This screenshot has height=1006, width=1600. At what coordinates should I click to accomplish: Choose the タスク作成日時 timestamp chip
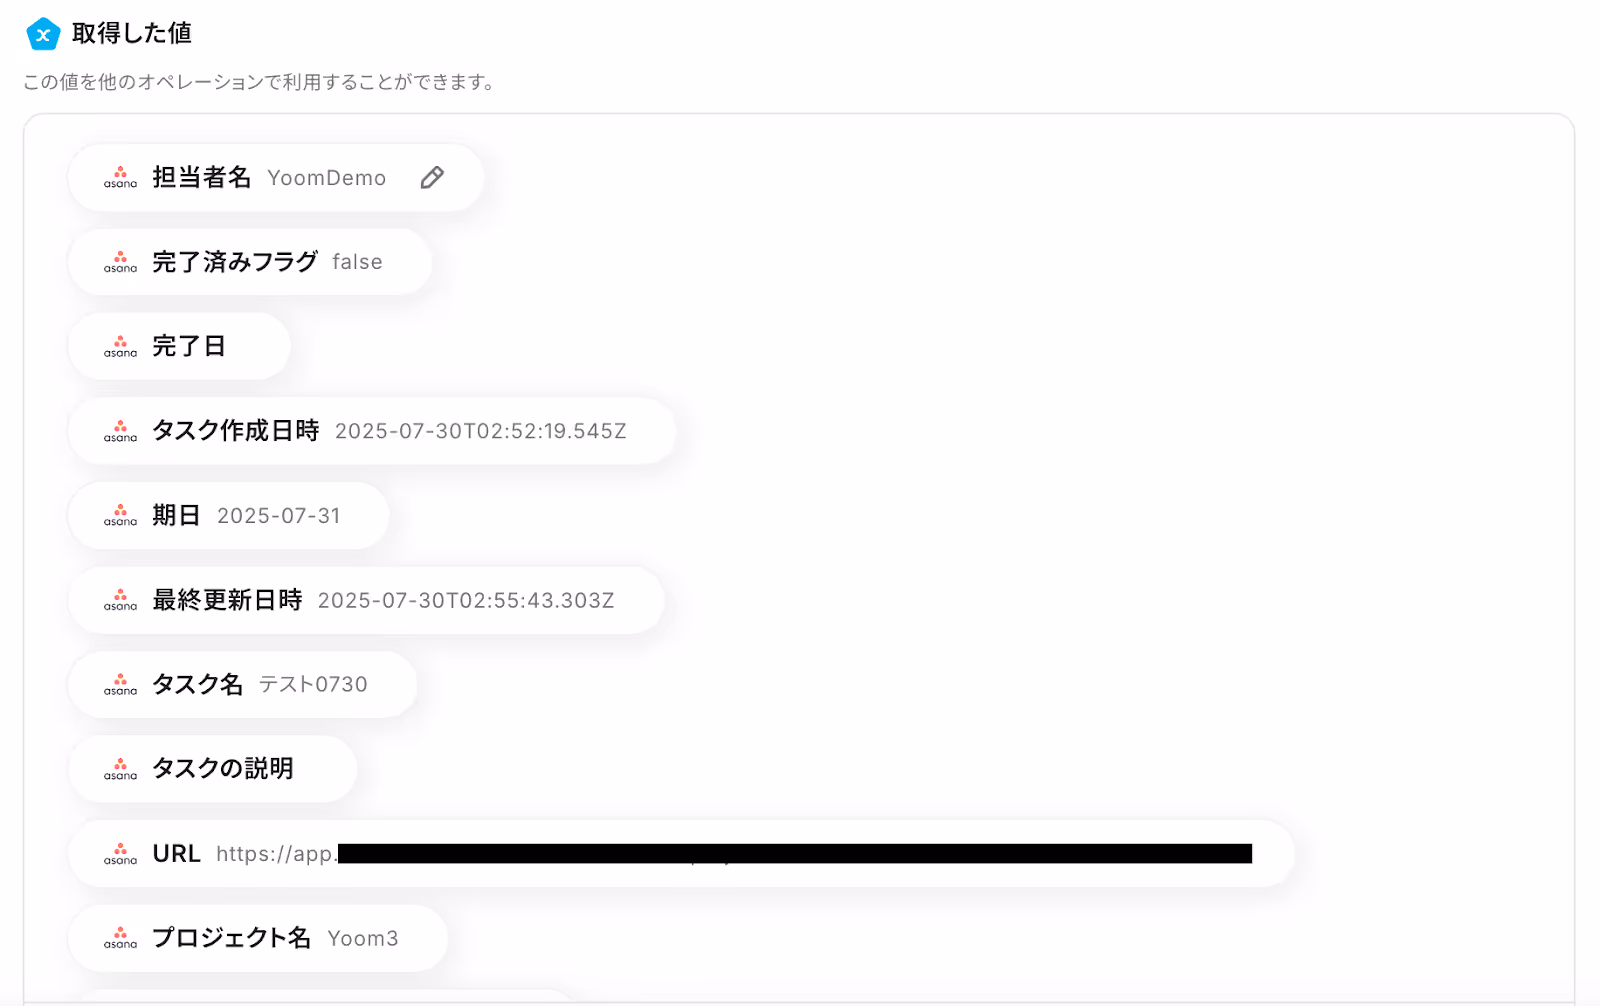click(x=372, y=431)
